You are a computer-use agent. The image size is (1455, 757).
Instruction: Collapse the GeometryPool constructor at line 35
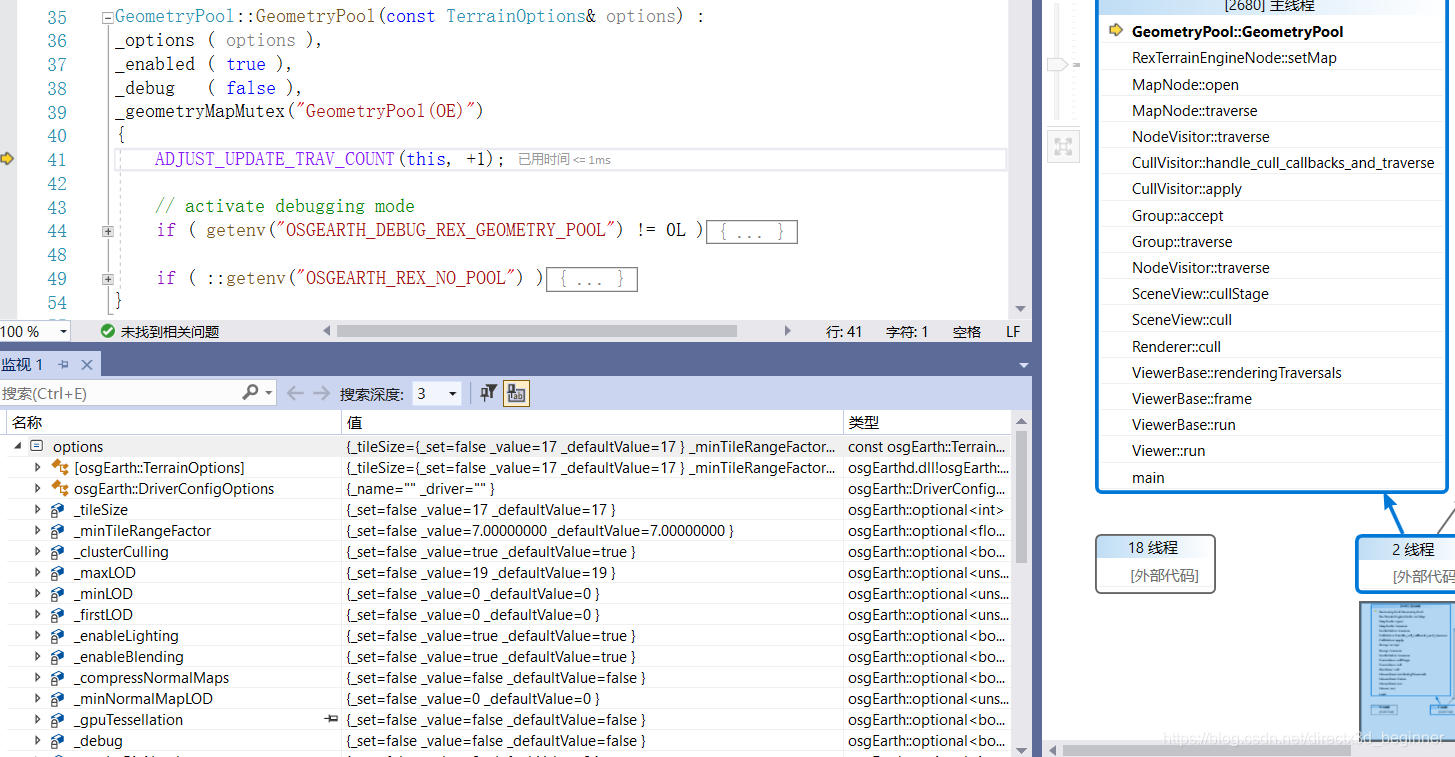[x=107, y=17]
